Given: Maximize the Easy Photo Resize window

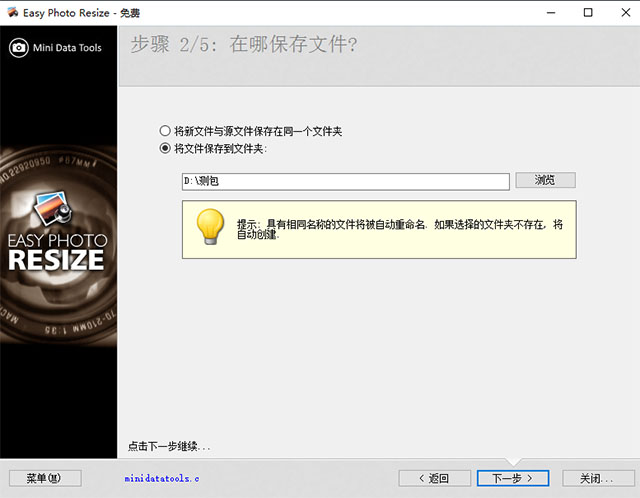Looking at the screenshot, I should pos(588,13).
